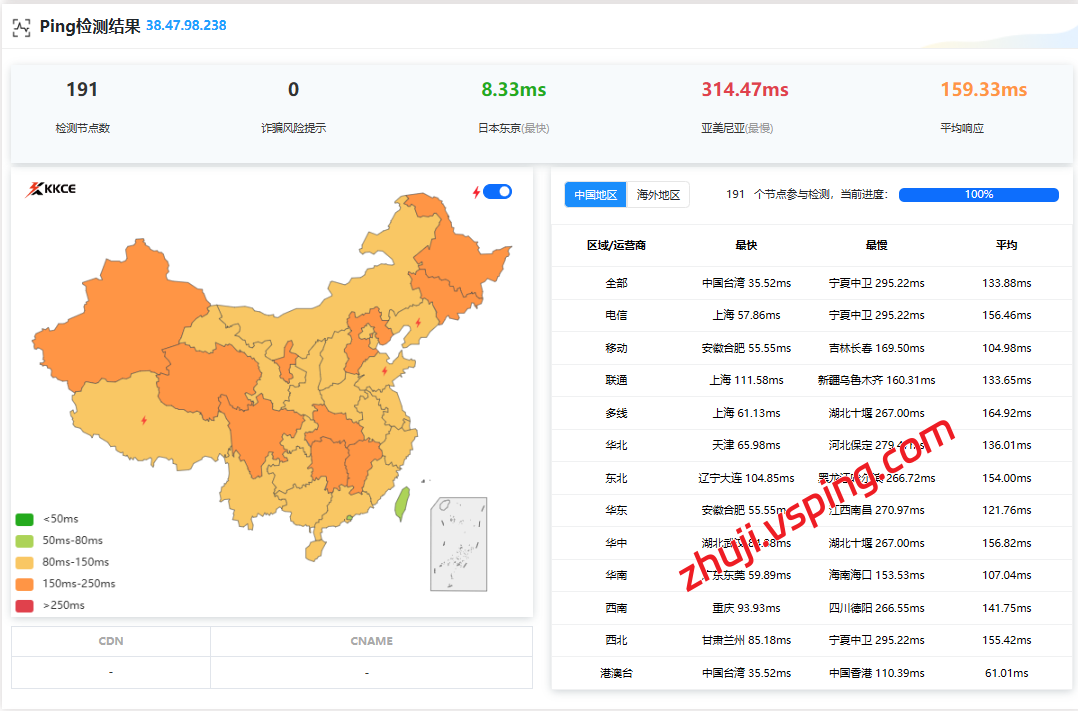Click the KKCE logo on the map
The height and width of the screenshot is (711, 1078).
click(51, 189)
